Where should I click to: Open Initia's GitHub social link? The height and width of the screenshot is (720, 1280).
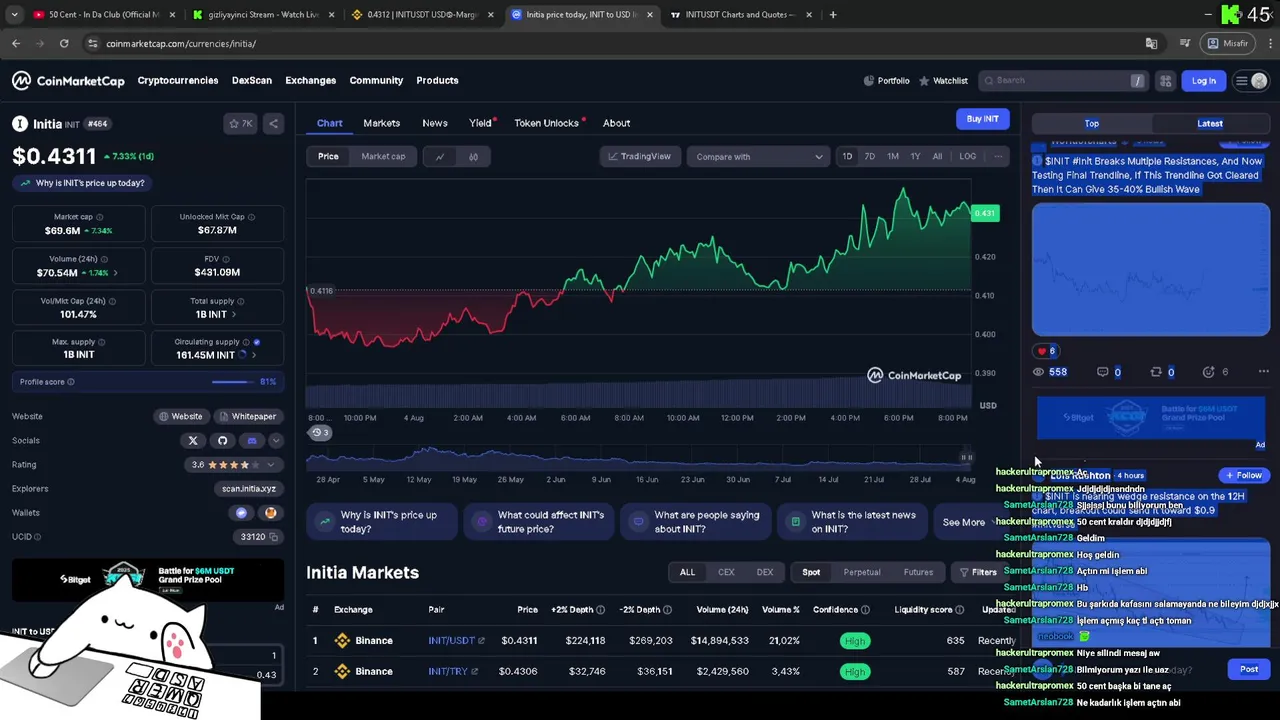(222, 440)
